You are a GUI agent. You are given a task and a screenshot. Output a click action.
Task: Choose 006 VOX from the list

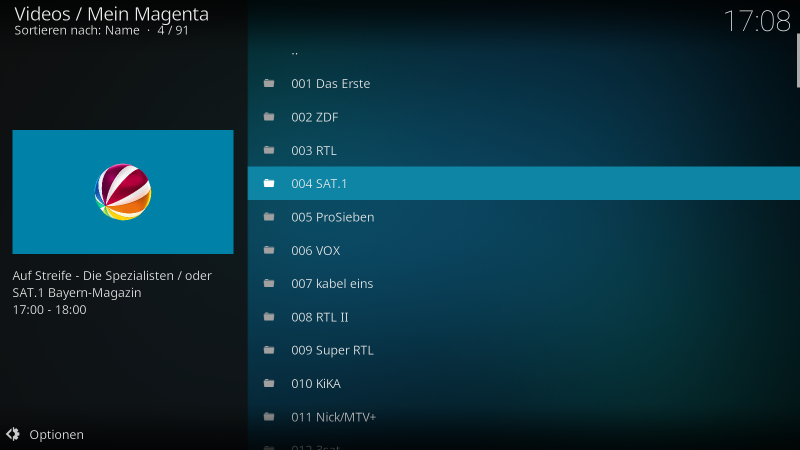tap(522, 250)
